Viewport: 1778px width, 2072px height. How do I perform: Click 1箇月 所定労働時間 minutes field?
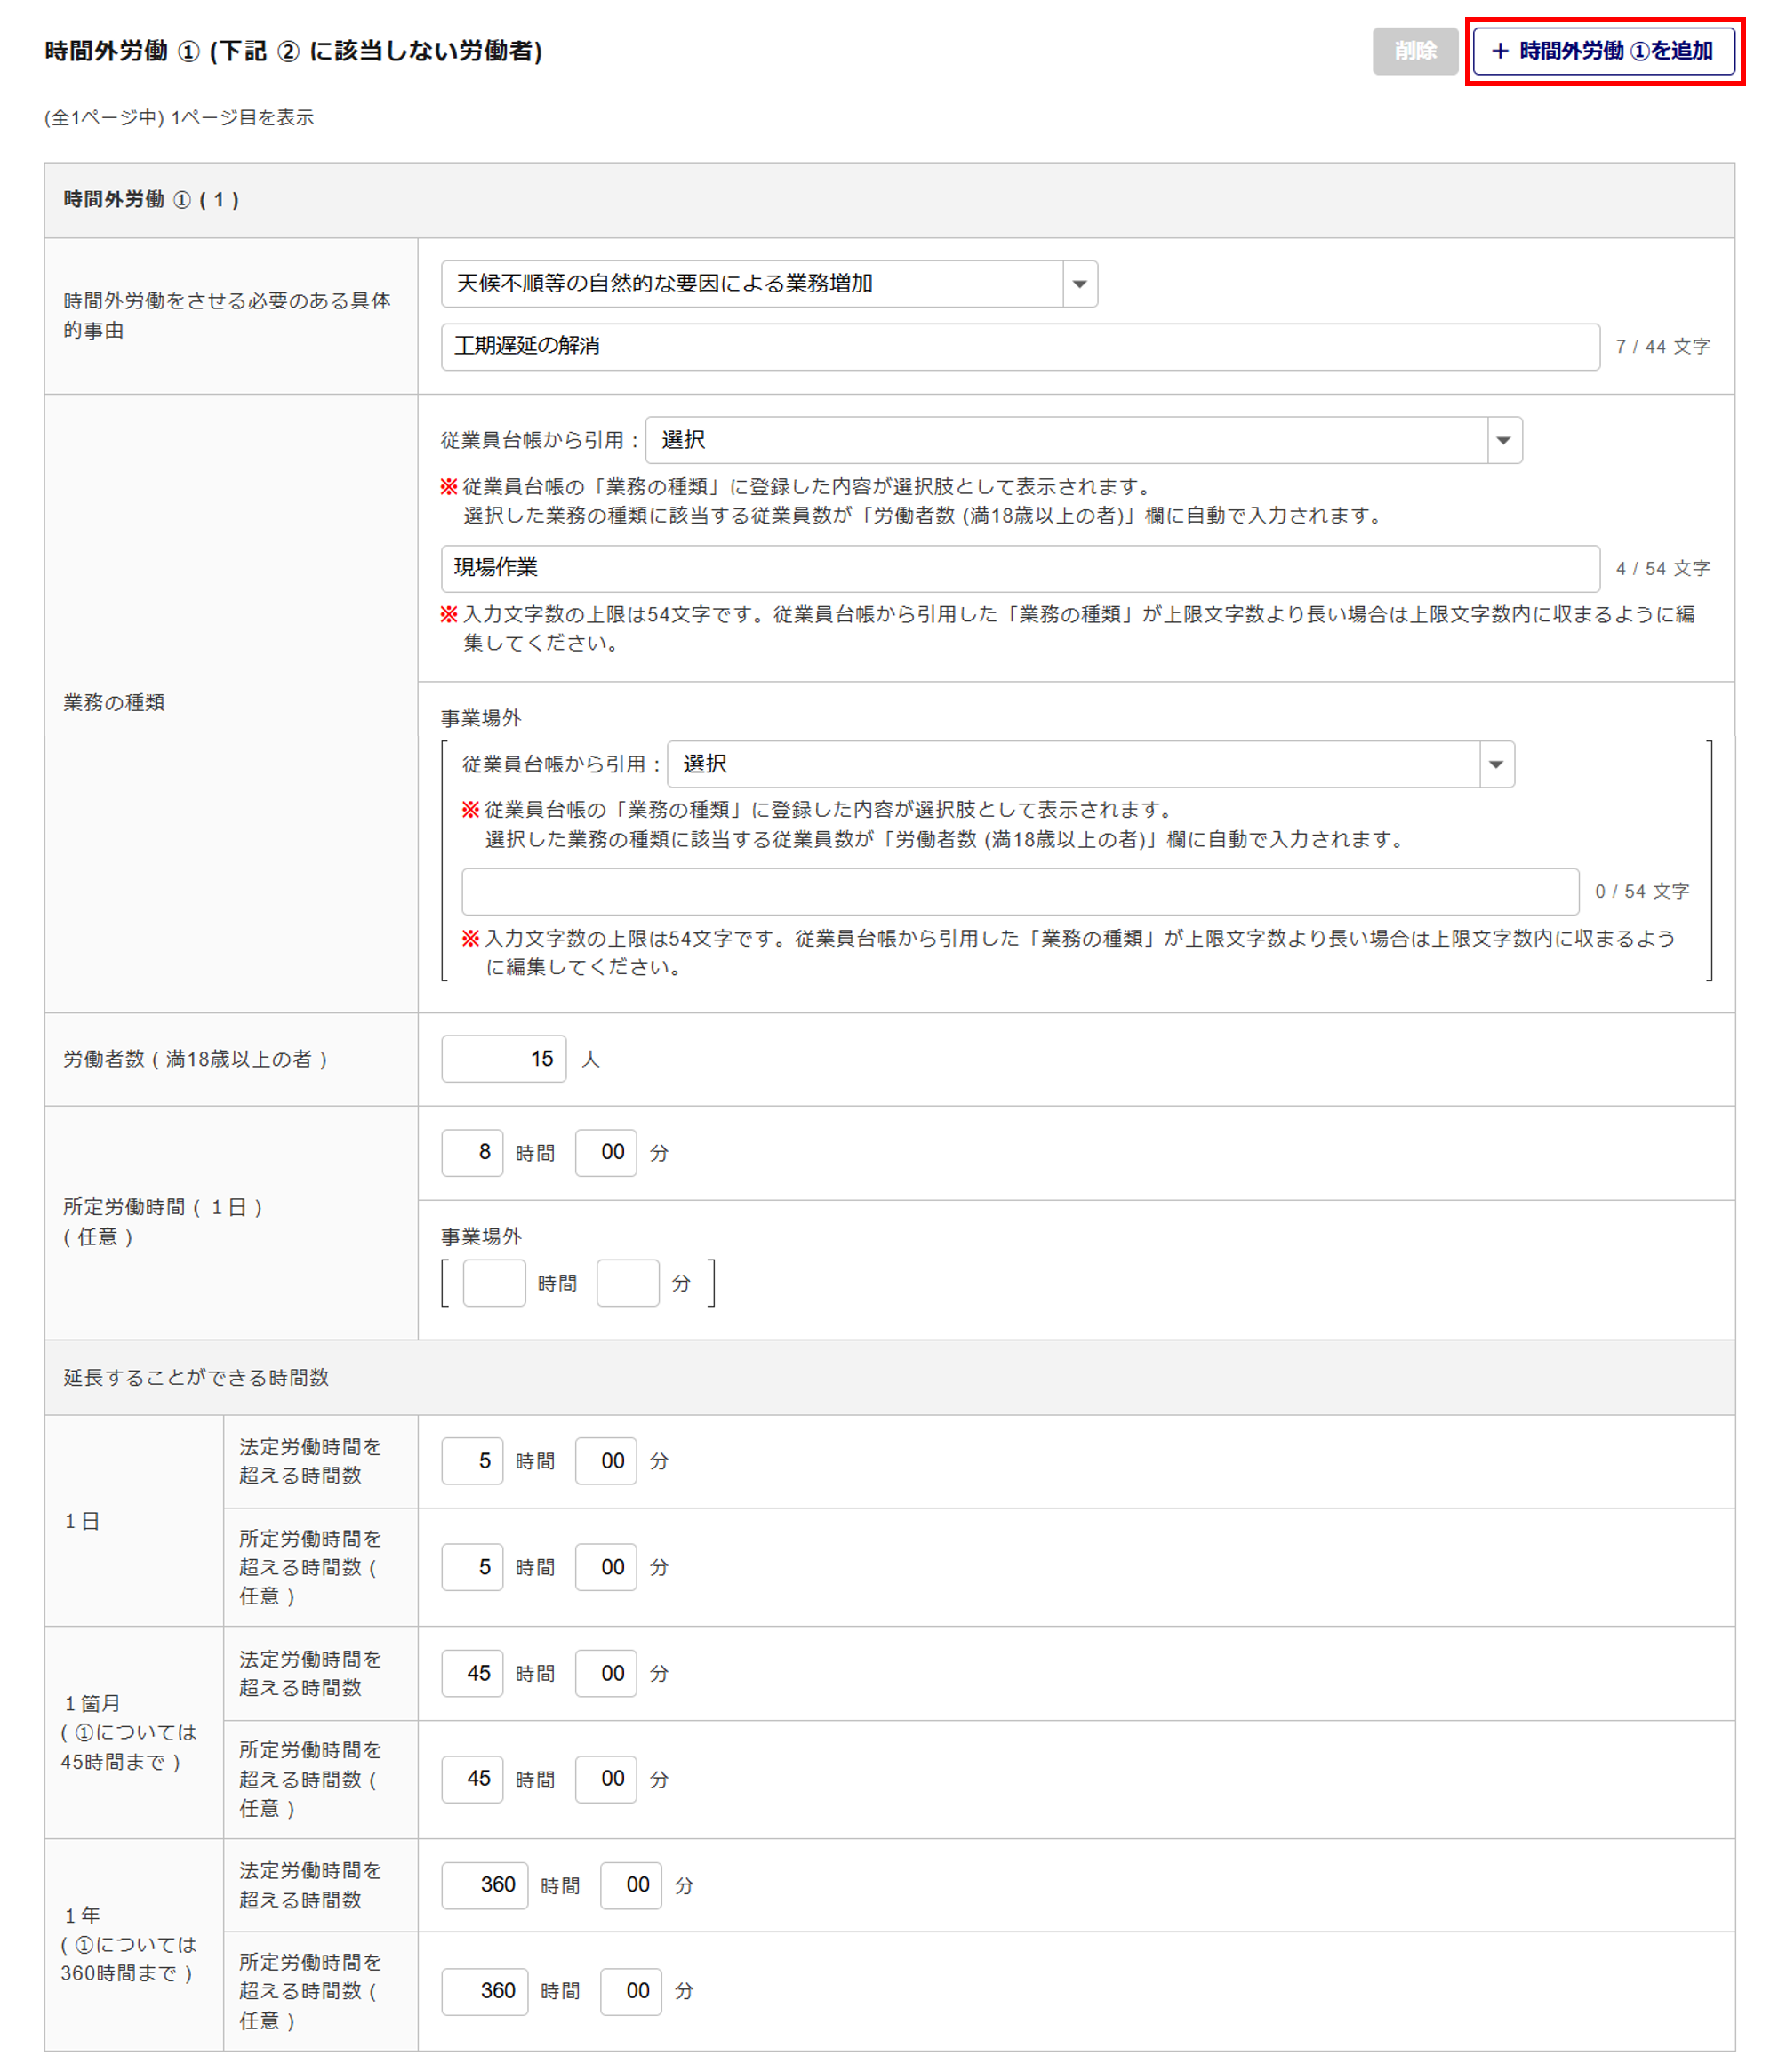606,1779
